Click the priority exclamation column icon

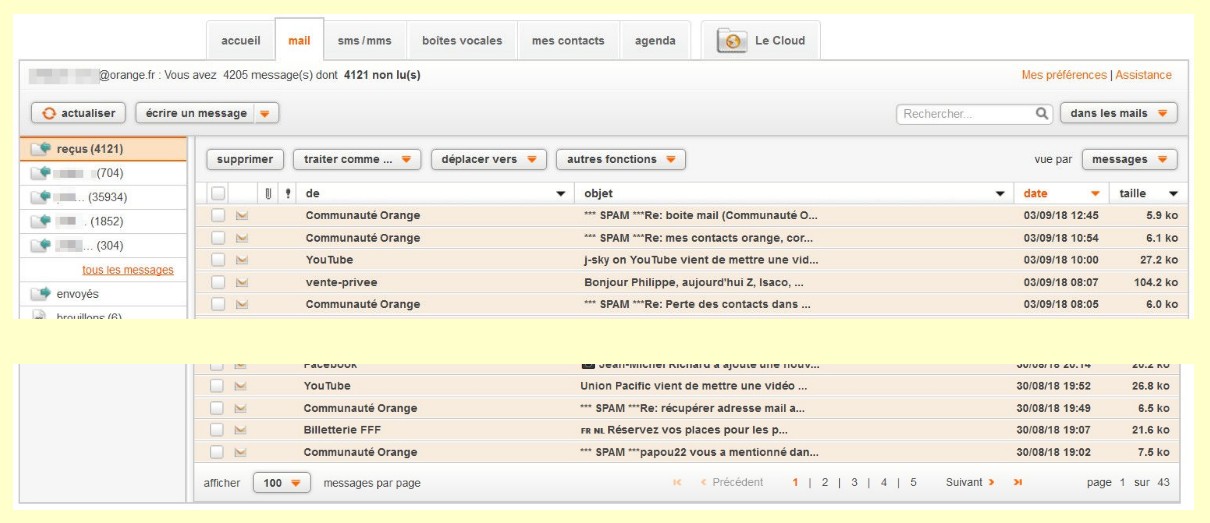coord(289,193)
